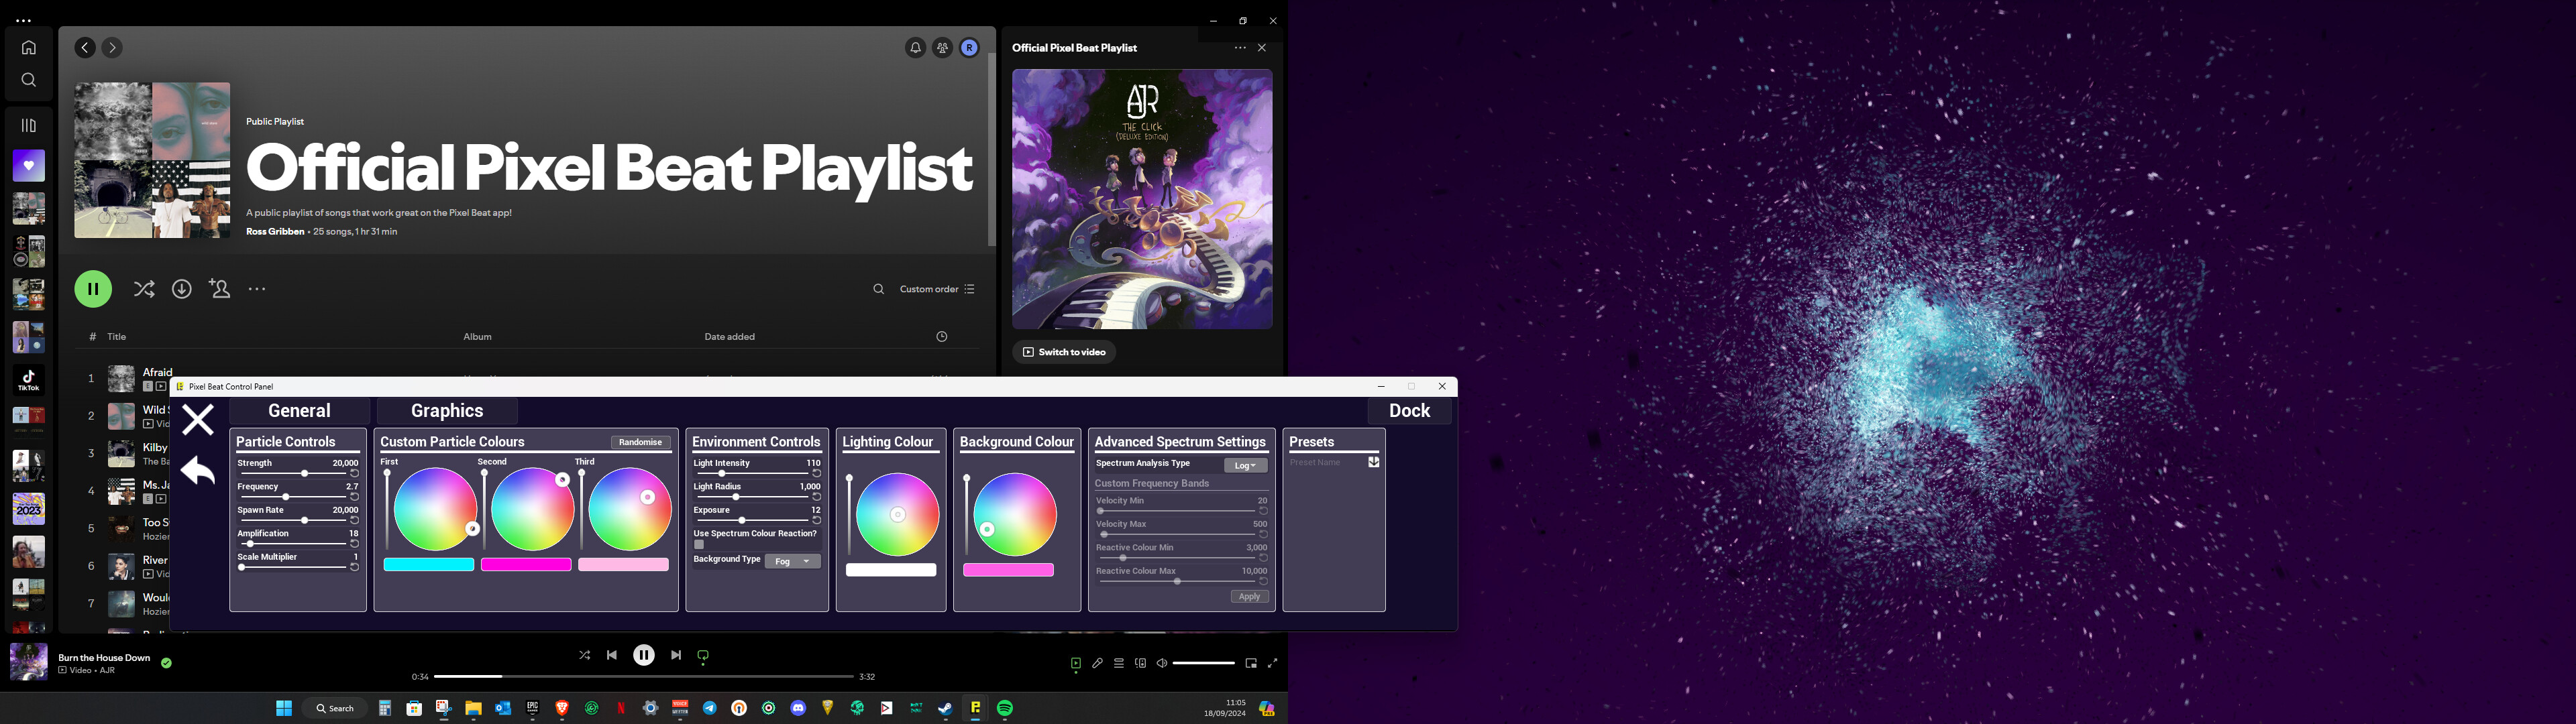Viewport: 2576px width, 724px height.
Task: Save preset using the download arrow icon
Action: [x=1373, y=462]
